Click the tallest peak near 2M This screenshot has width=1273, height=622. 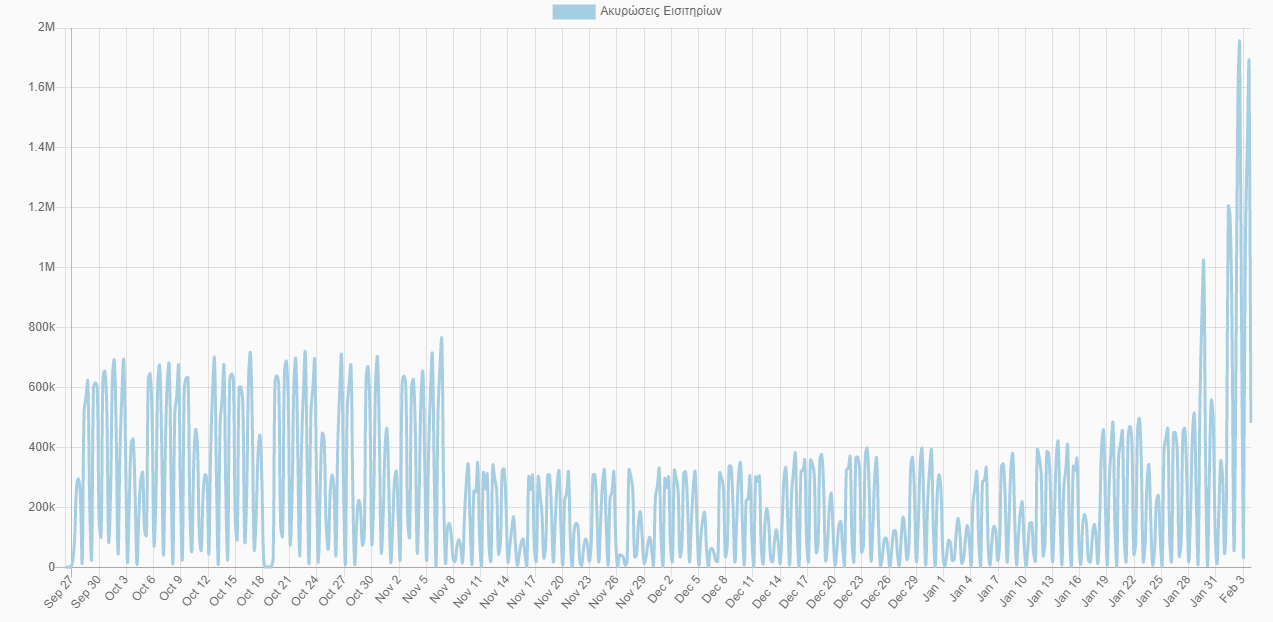[1239, 42]
